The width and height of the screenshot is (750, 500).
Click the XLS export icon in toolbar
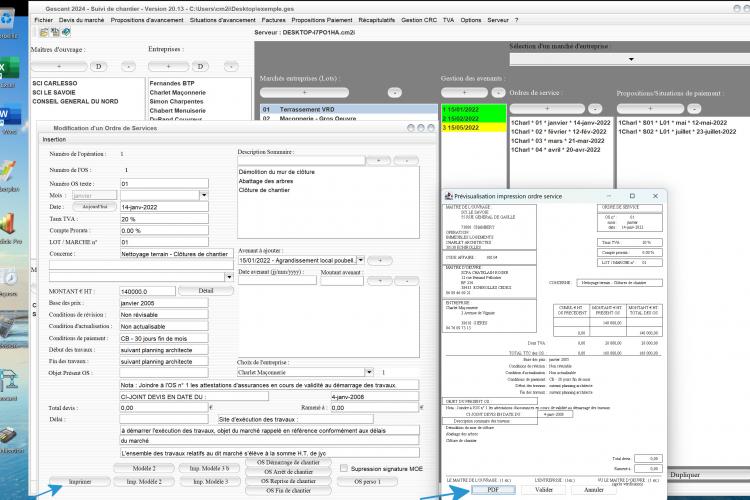55,33
